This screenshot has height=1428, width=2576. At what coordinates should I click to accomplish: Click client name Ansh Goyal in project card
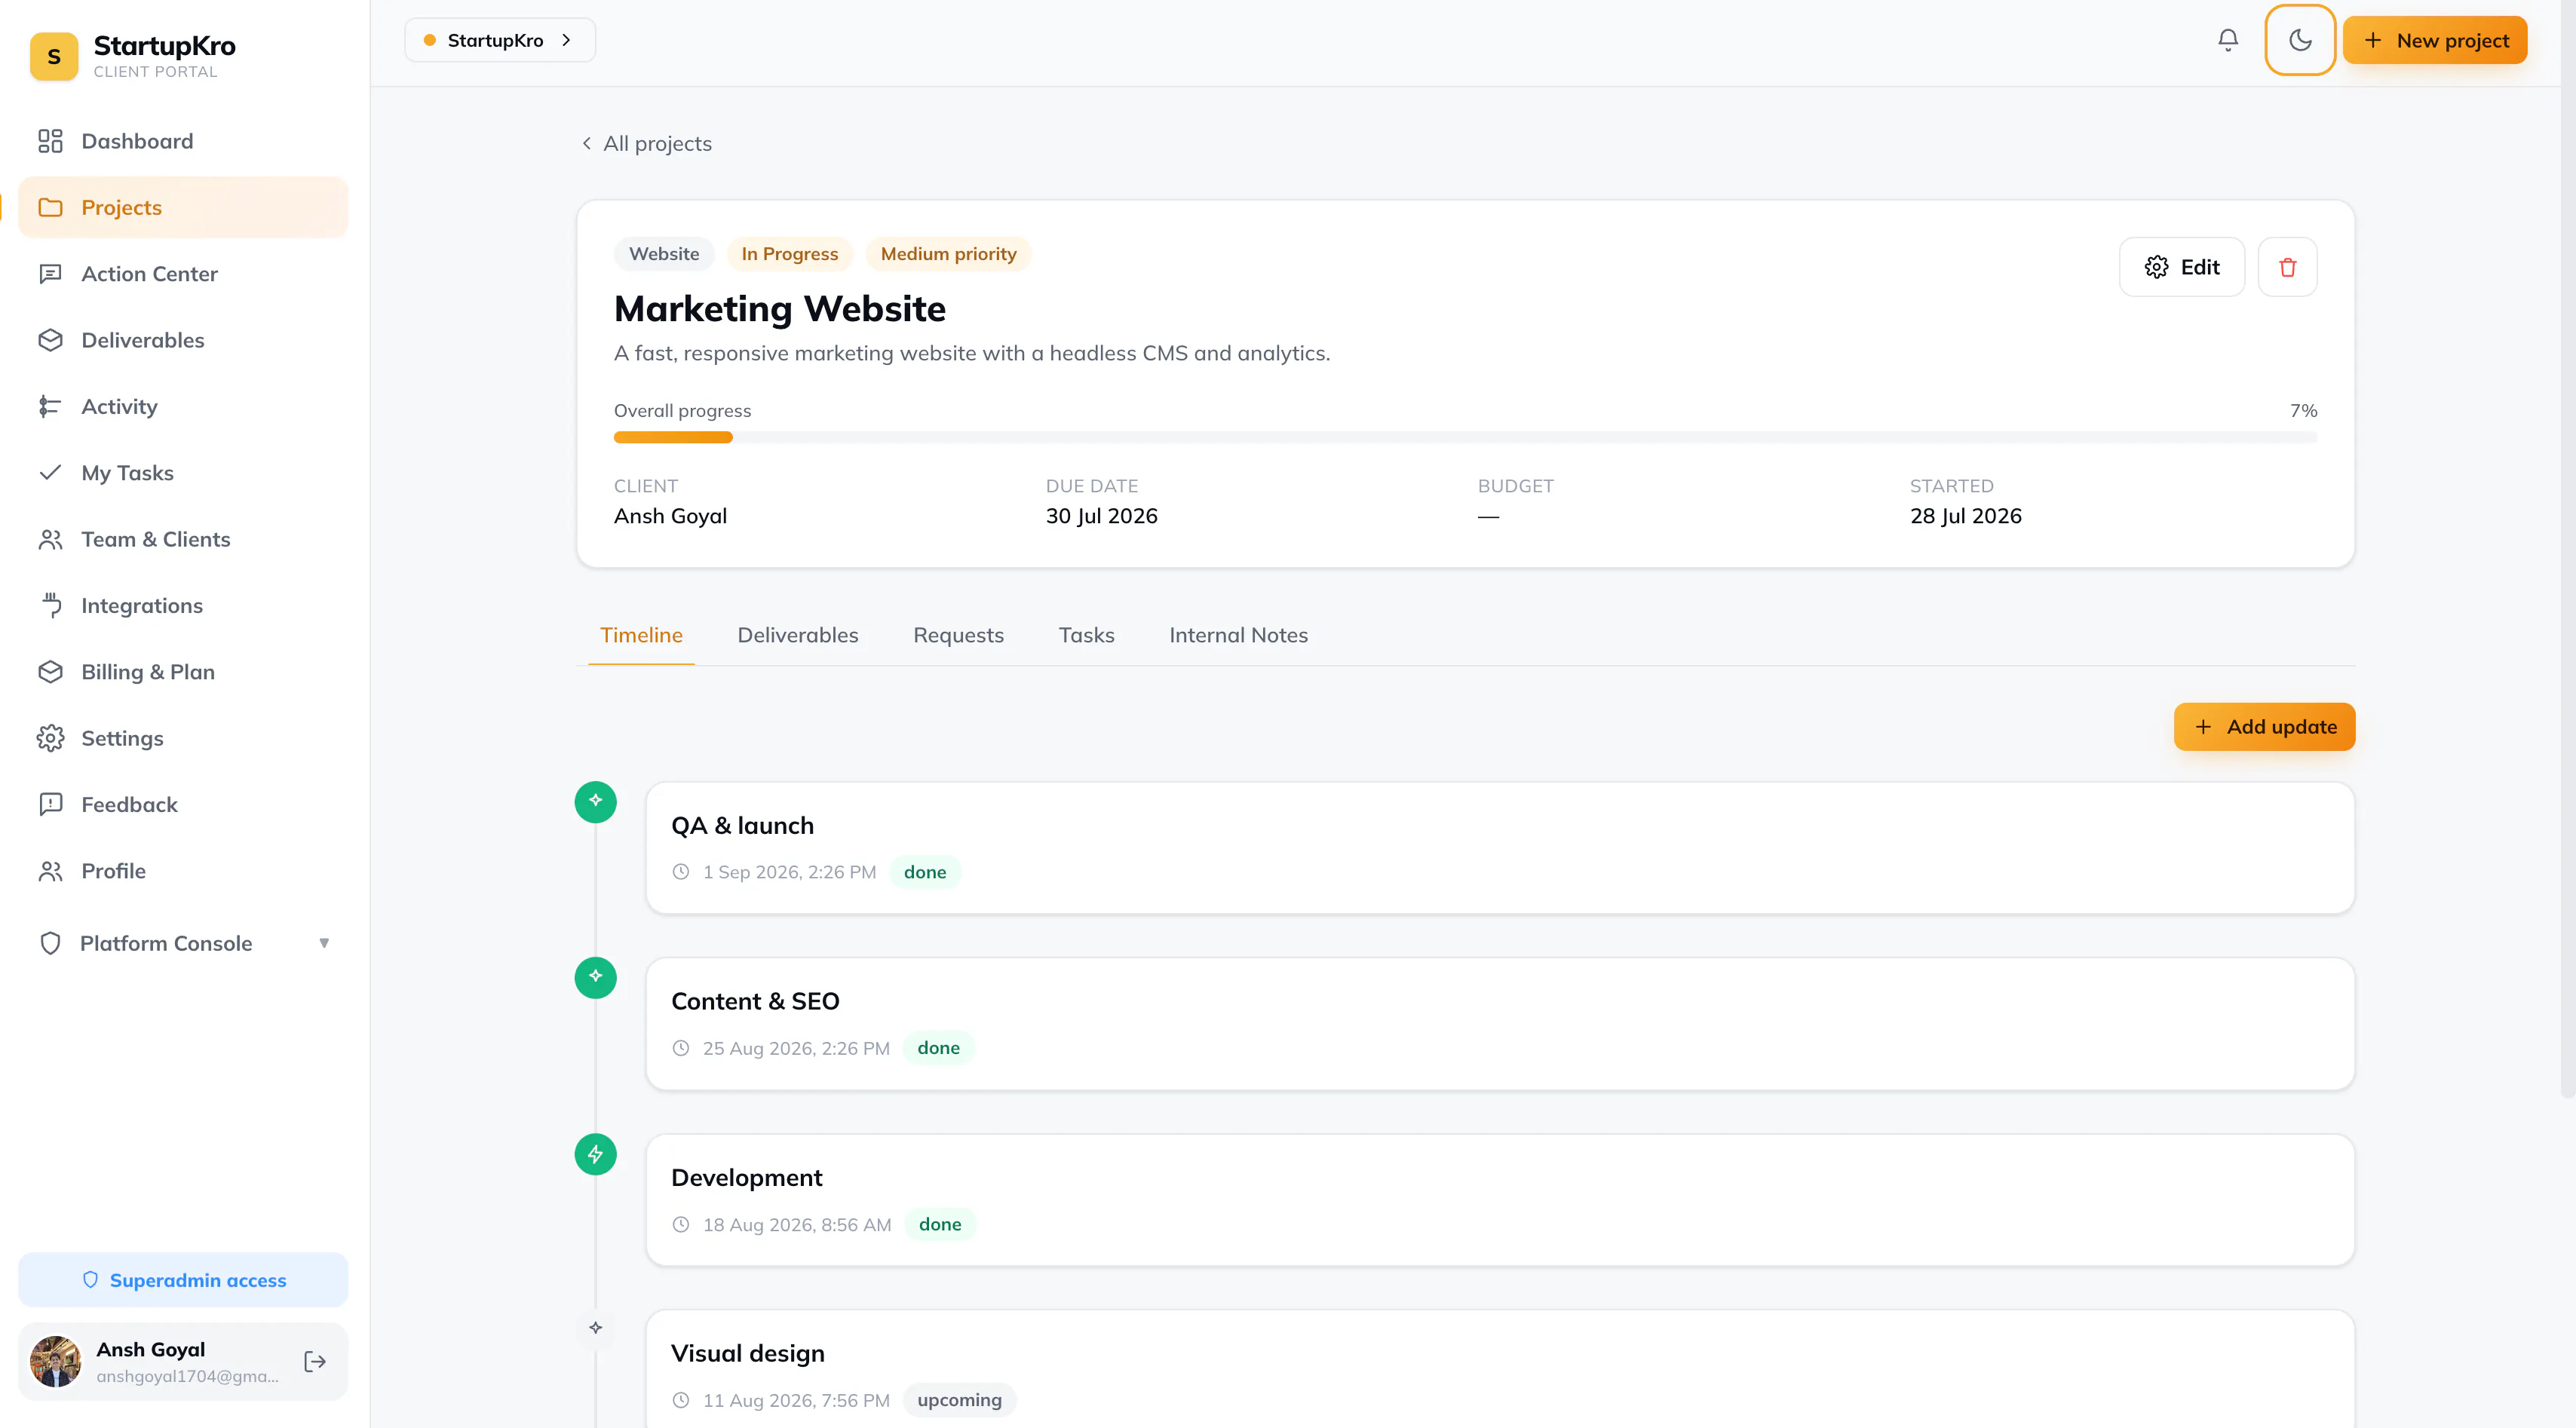(x=670, y=516)
